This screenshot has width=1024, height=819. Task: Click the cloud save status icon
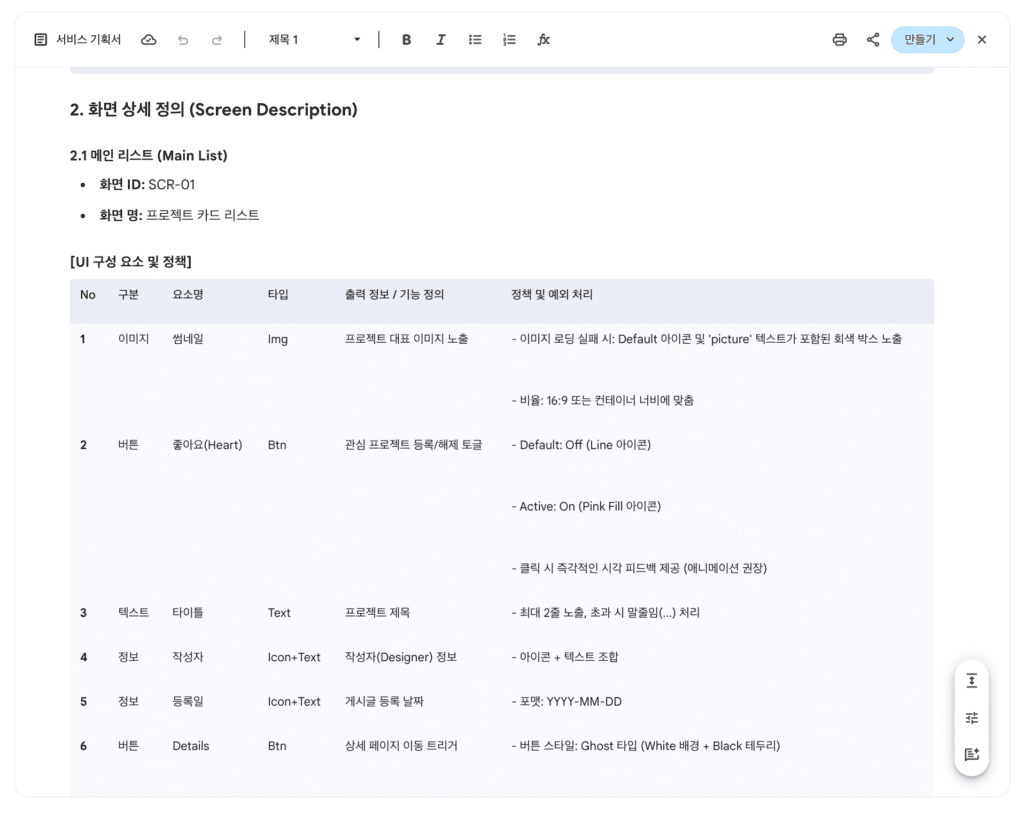coord(149,40)
